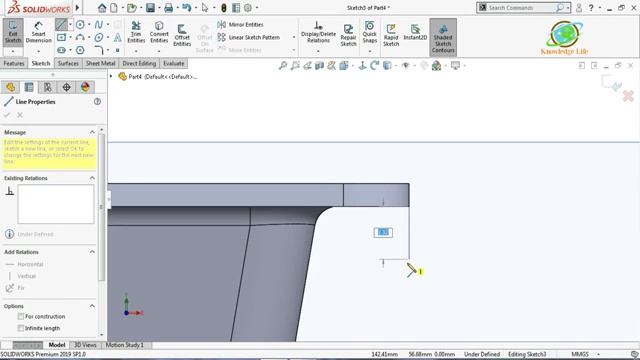Click the Print icon

coord(169,7)
